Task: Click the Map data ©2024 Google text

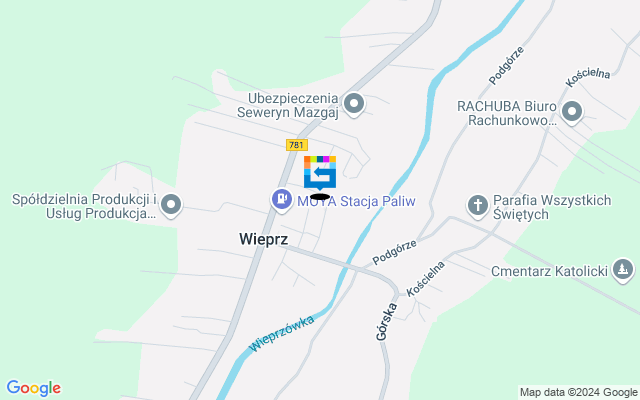Action: [578, 393]
